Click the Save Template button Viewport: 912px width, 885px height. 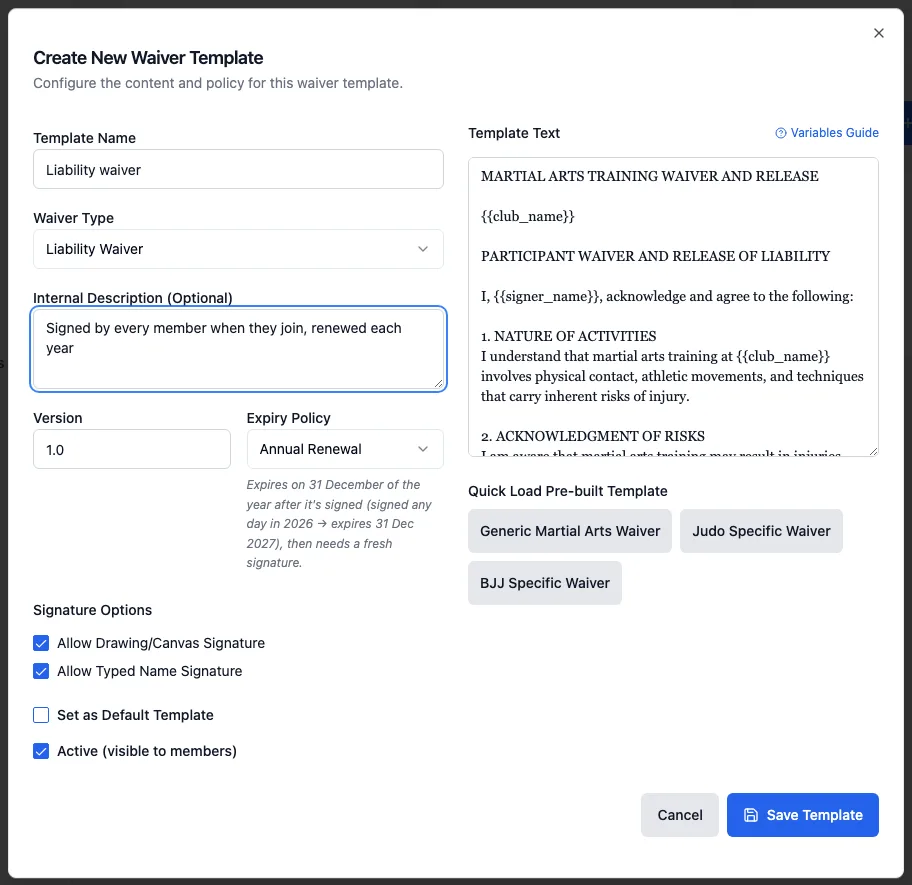point(803,815)
